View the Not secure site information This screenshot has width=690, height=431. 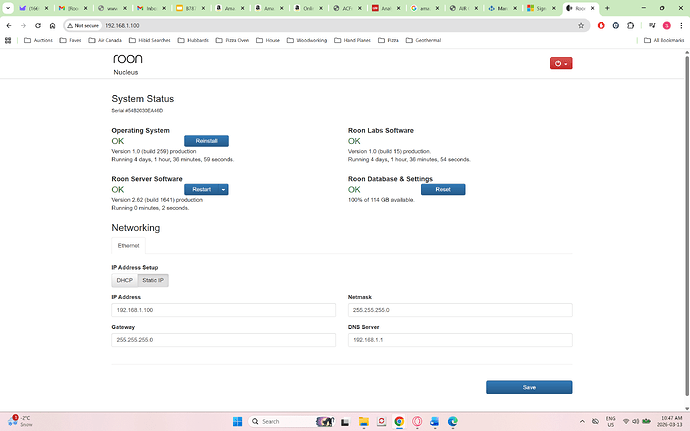tap(83, 26)
